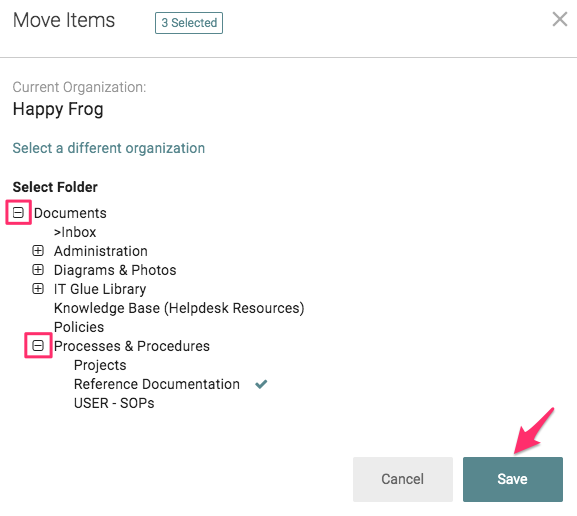
Task: Close the Move Items dialog
Action: click(x=560, y=19)
